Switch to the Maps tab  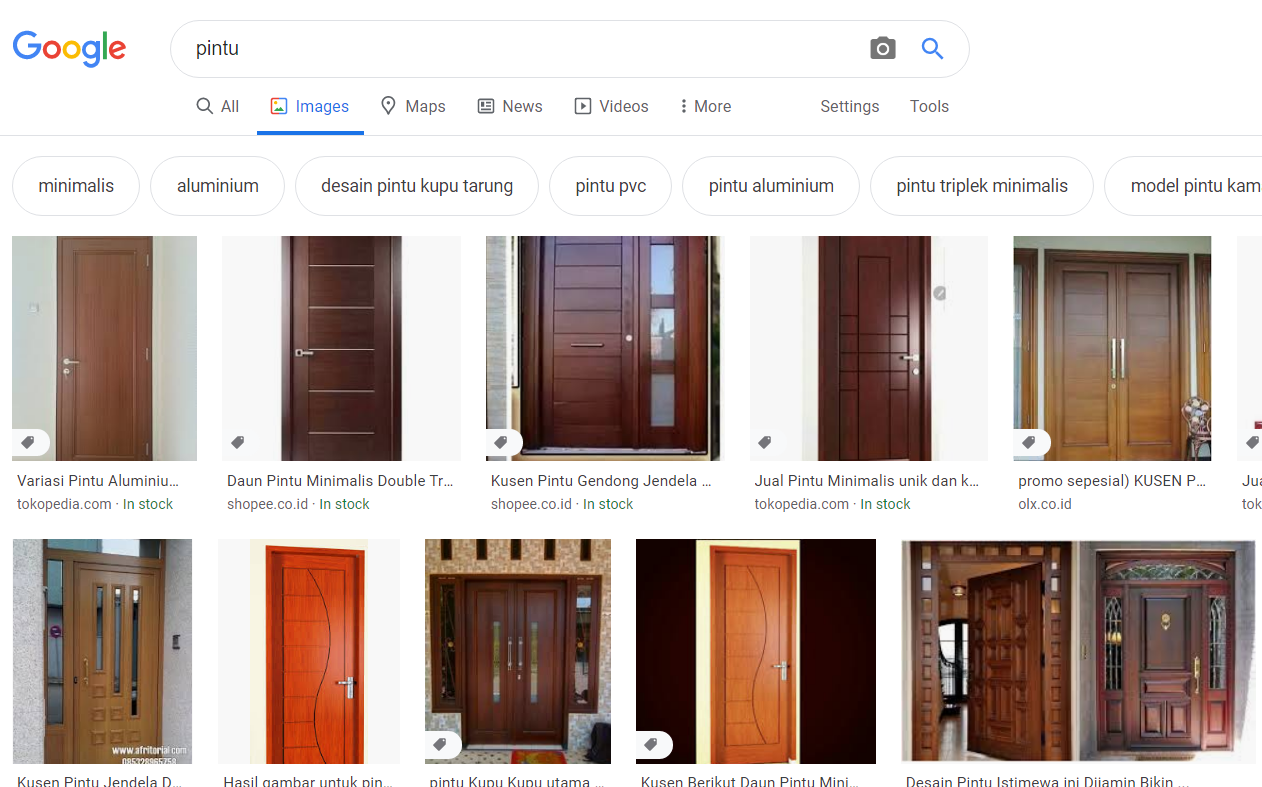[413, 106]
